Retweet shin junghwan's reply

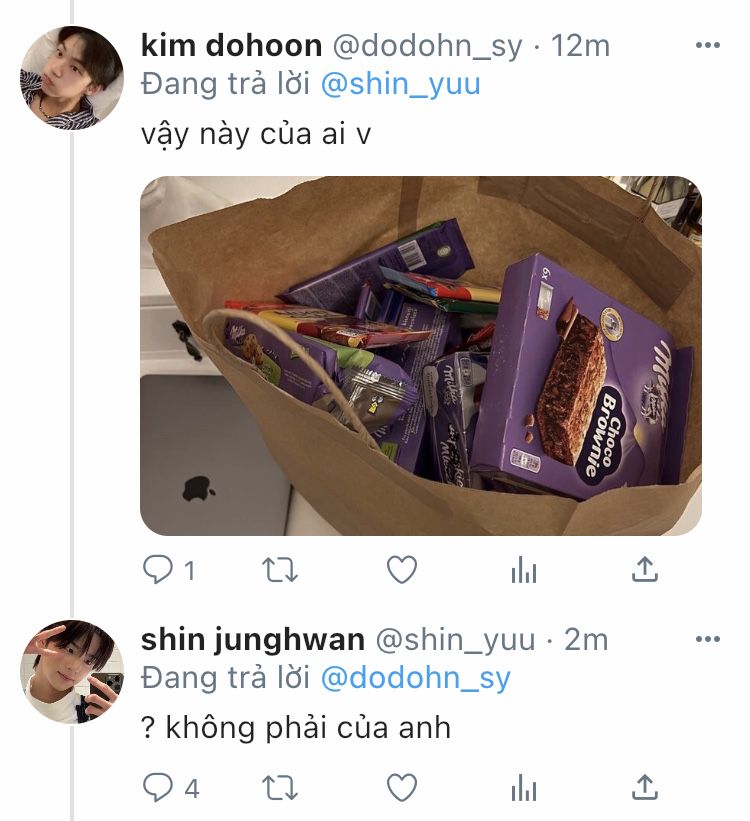coord(280,788)
